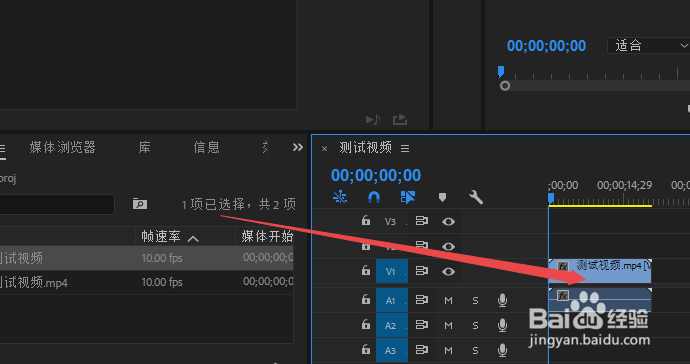The height and width of the screenshot is (364, 690).
Task: Lock track A3 with padlock
Action: 366,349
